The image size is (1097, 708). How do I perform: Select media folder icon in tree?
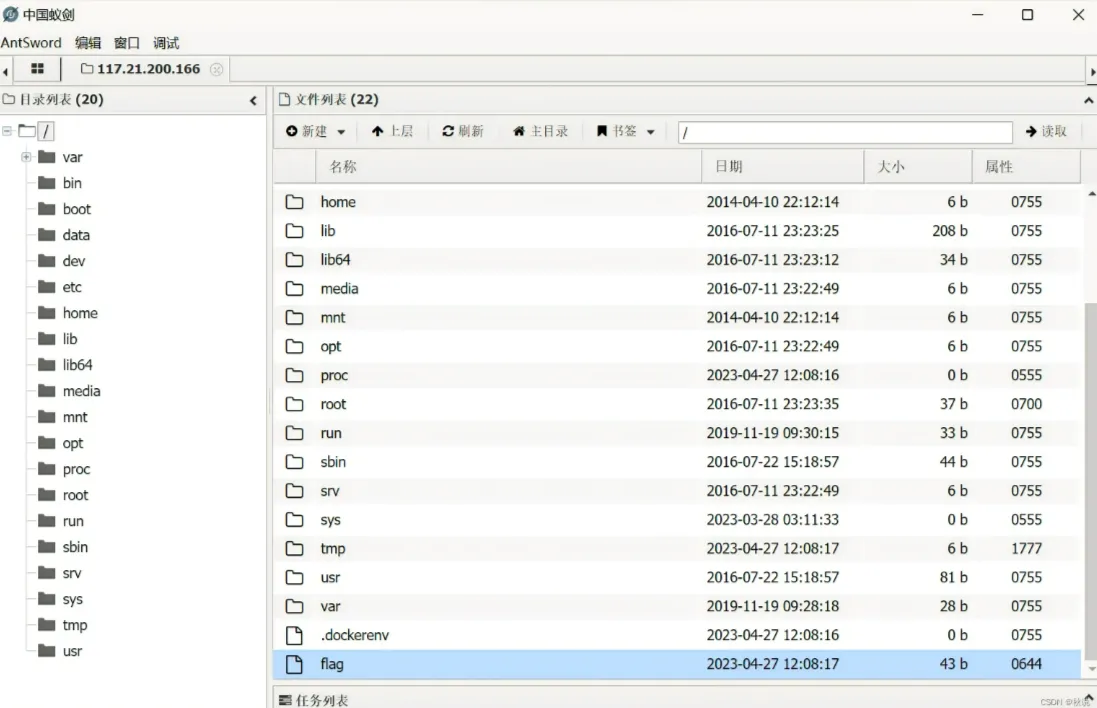(x=47, y=390)
